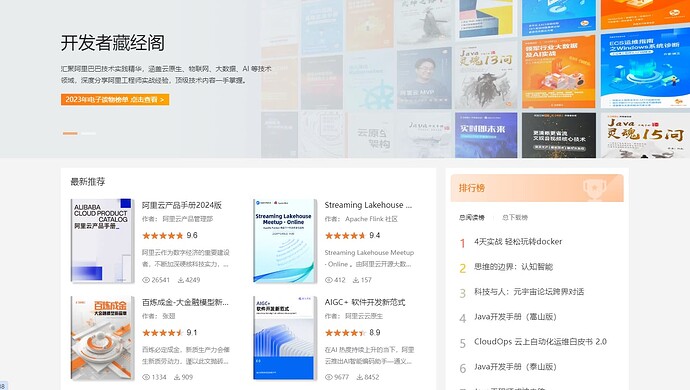Click the AIGC+ 软件开发新范式 title text
This screenshot has height=390, width=690.
365,302
